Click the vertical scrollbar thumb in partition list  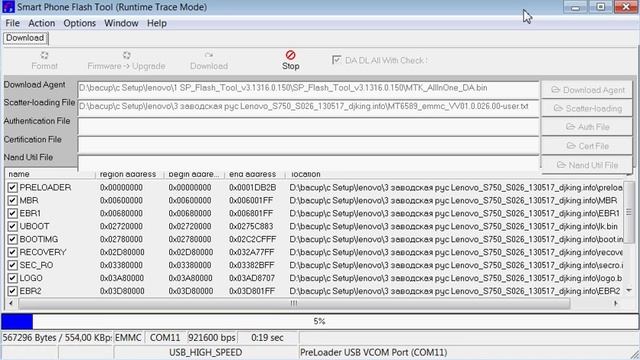pyautogui.click(x=629, y=213)
